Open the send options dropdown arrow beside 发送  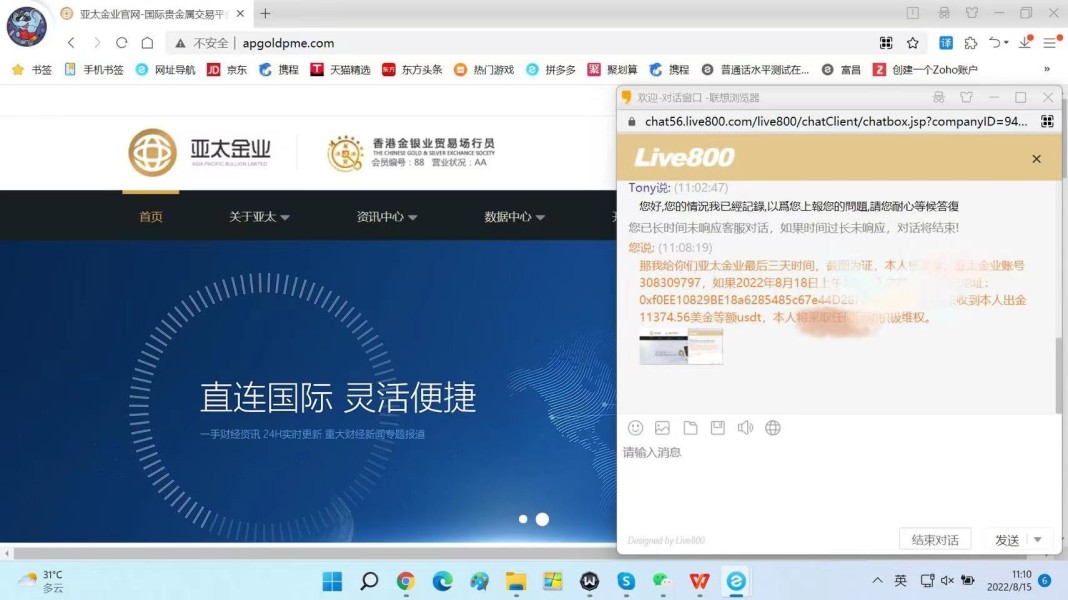[1037, 540]
